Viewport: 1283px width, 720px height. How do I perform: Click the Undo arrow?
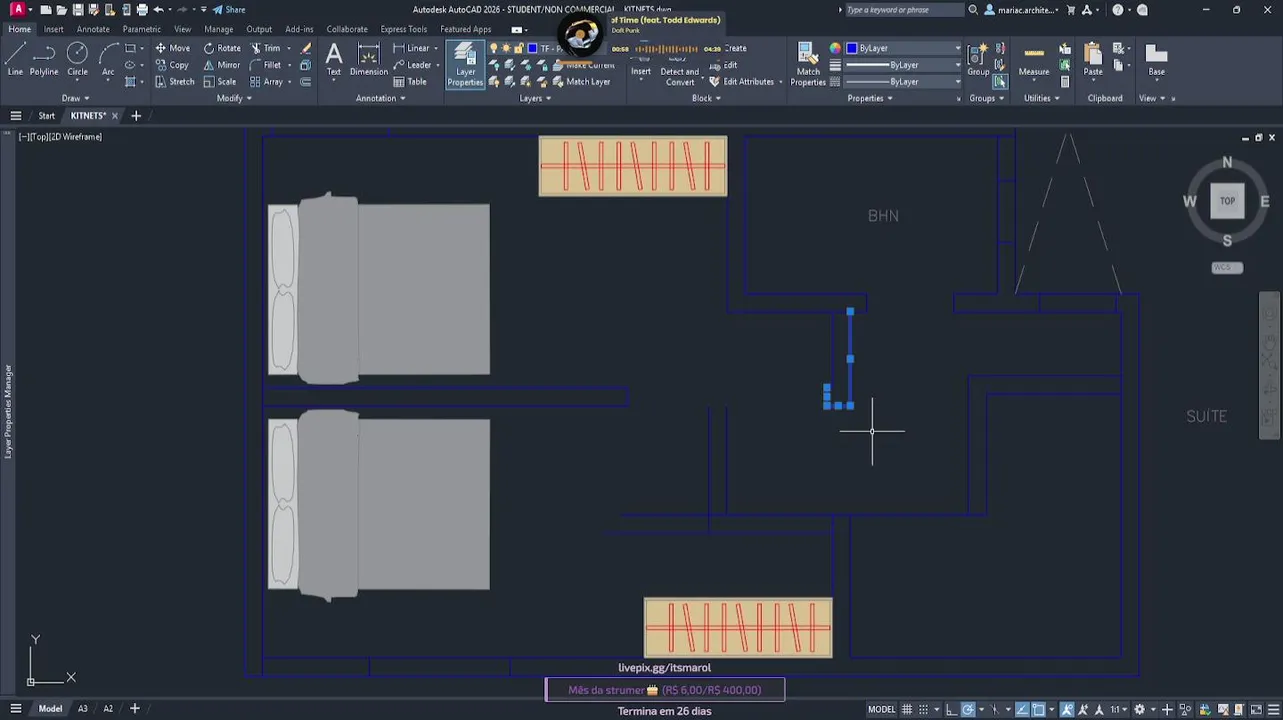point(158,10)
